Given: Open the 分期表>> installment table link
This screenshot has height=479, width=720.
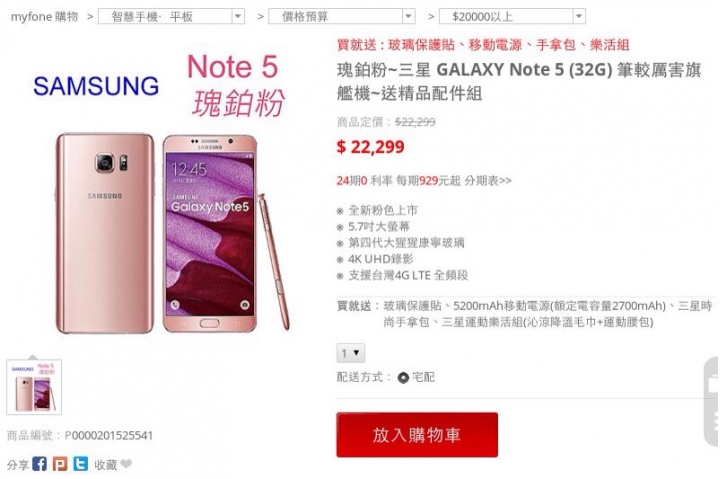Looking at the screenshot, I should (488, 180).
